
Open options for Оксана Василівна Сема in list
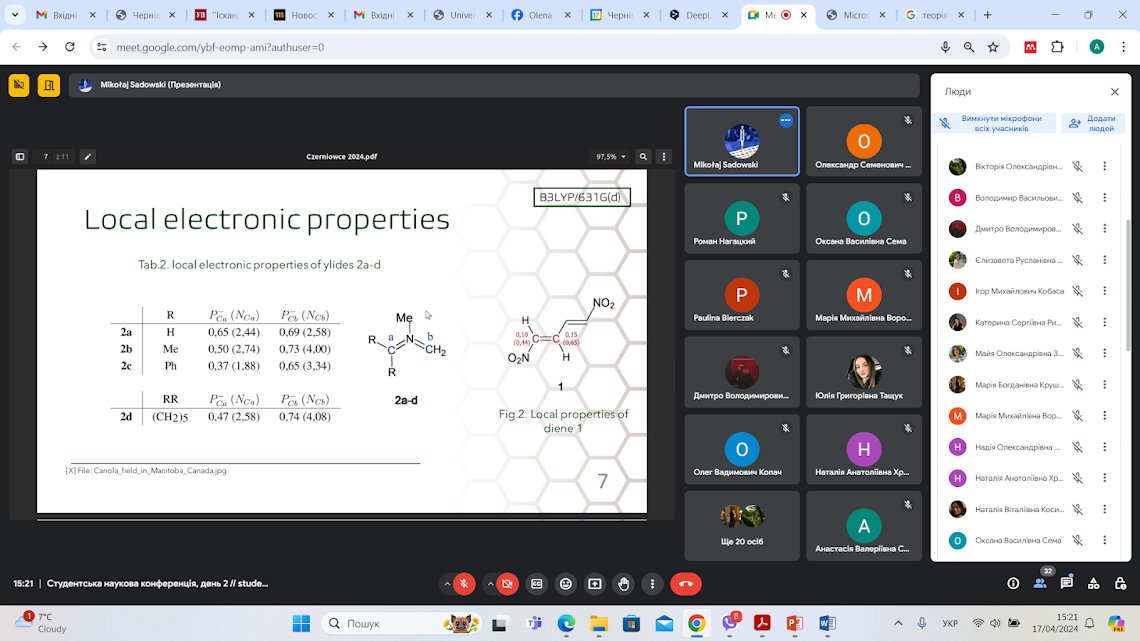1104,540
